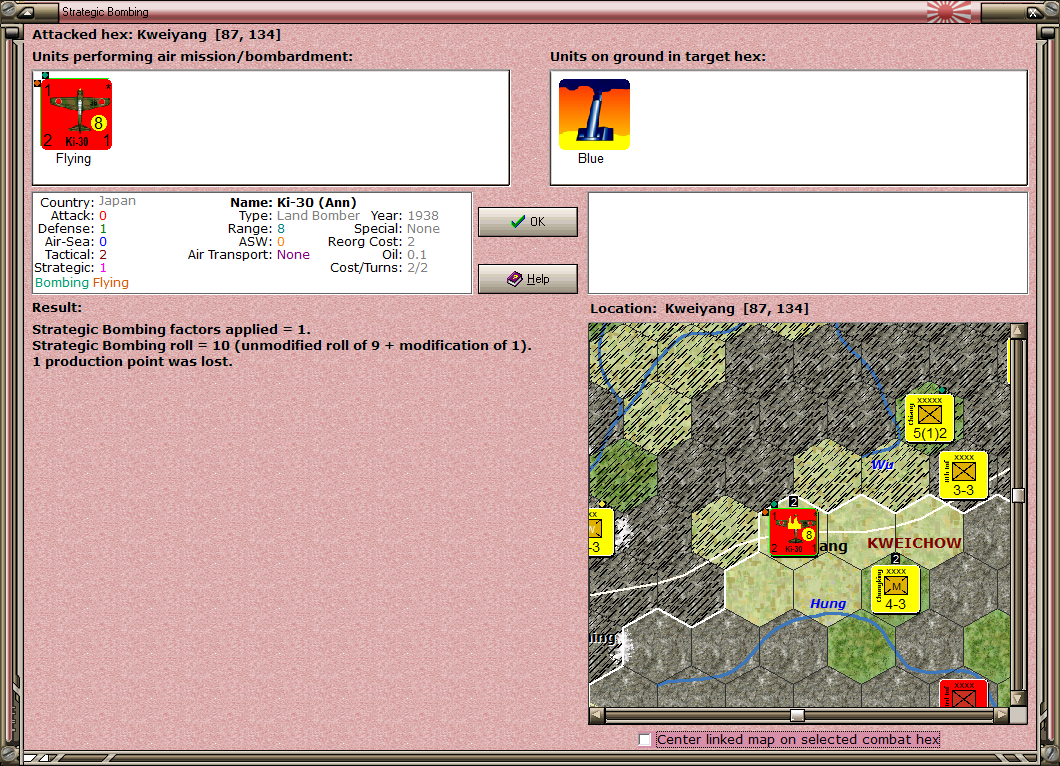This screenshot has height=766, width=1060.
Task: Click the "Country: Japan" stat
Action: pos(88,201)
